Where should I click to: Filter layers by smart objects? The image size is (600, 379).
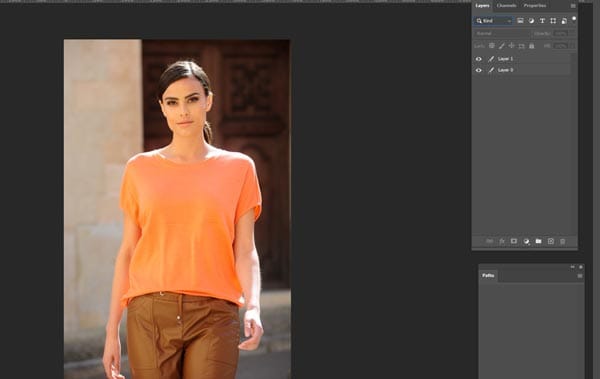564,21
